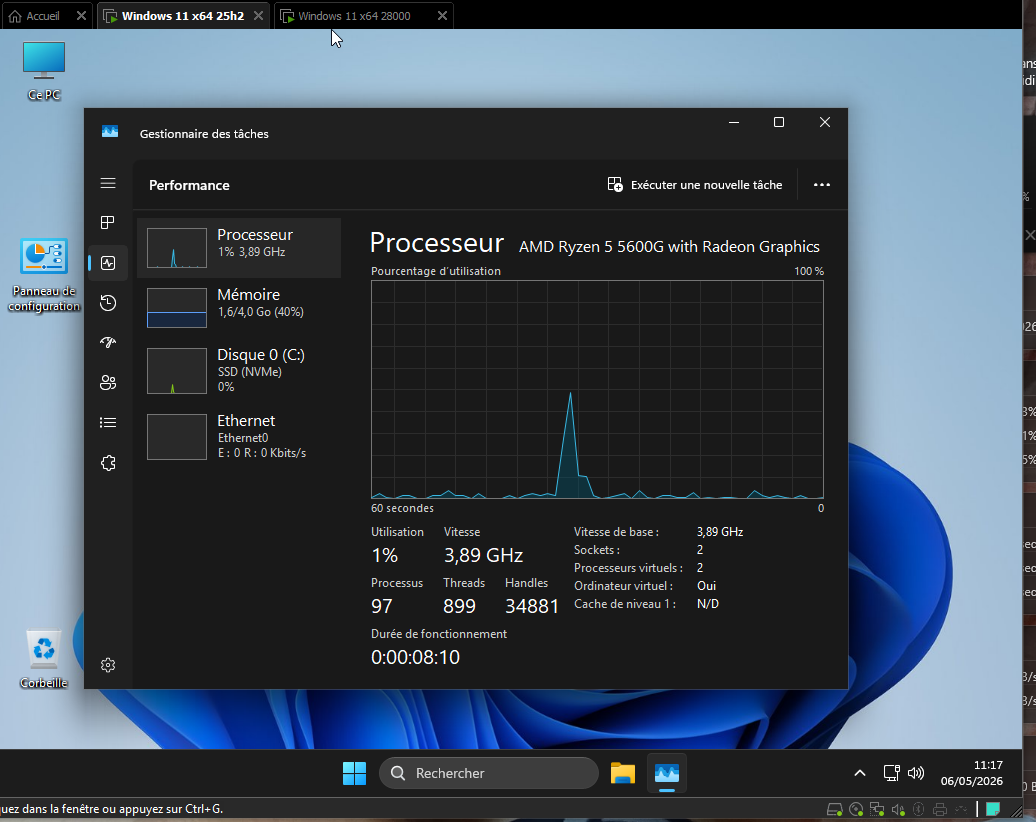
Task: Open Ce PC desktop icon
Action: pyautogui.click(x=44, y=71)
